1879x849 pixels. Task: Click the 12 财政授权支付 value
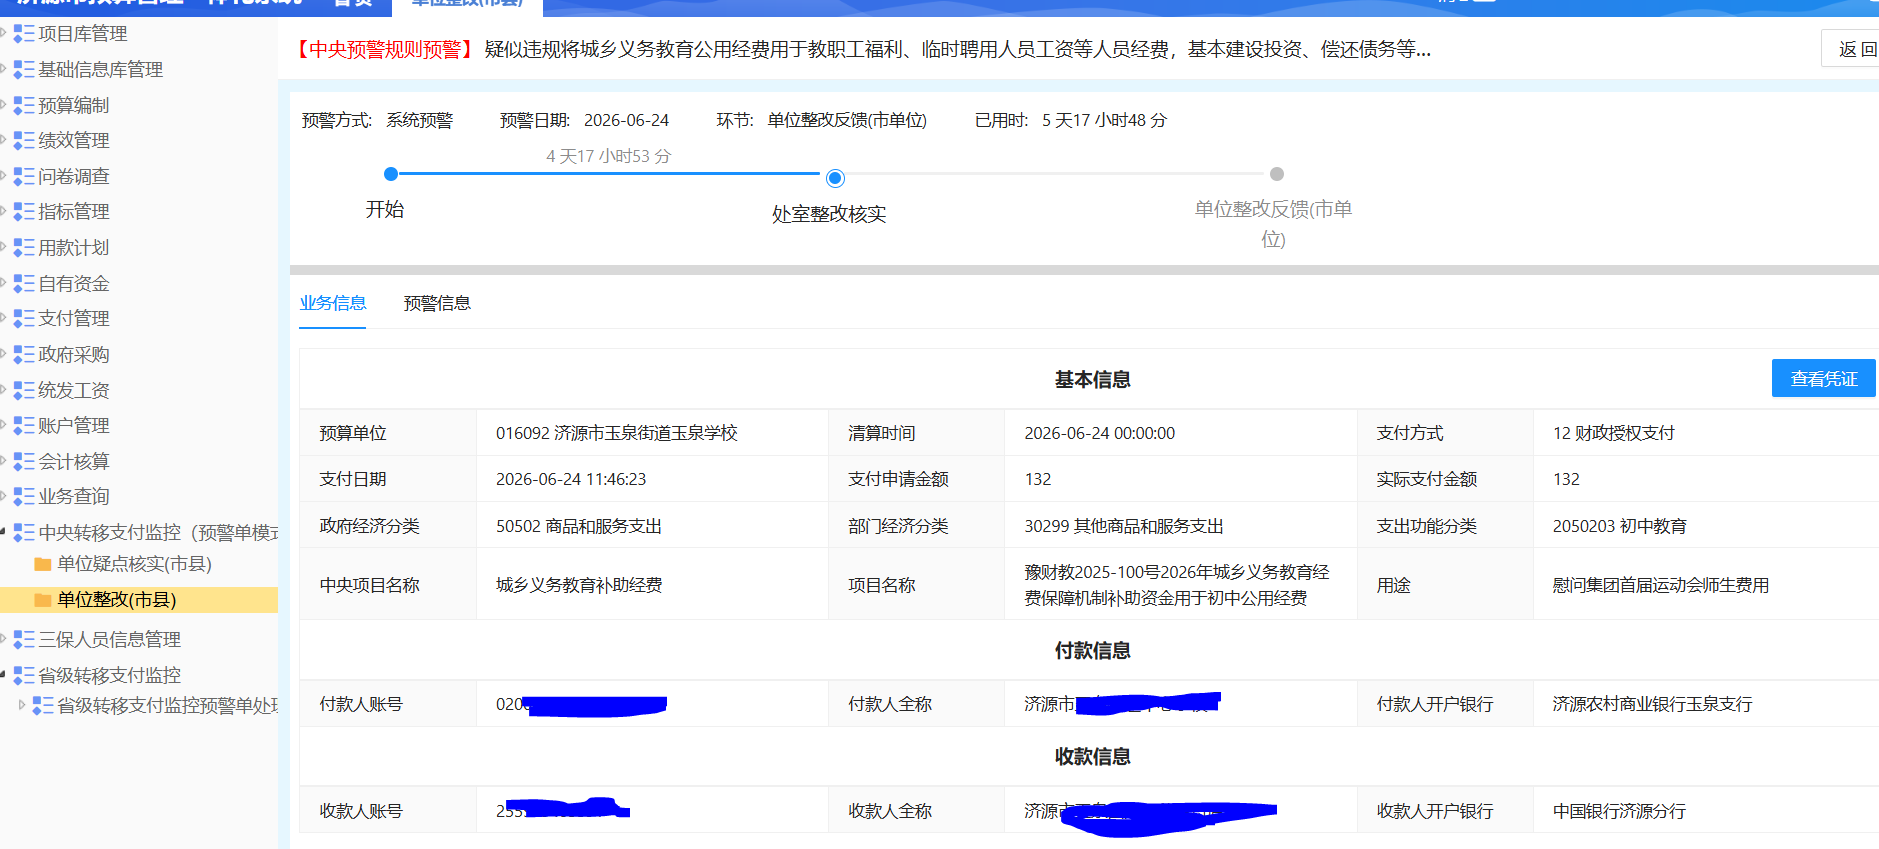pyautogui.click(x=1613, y=433)
